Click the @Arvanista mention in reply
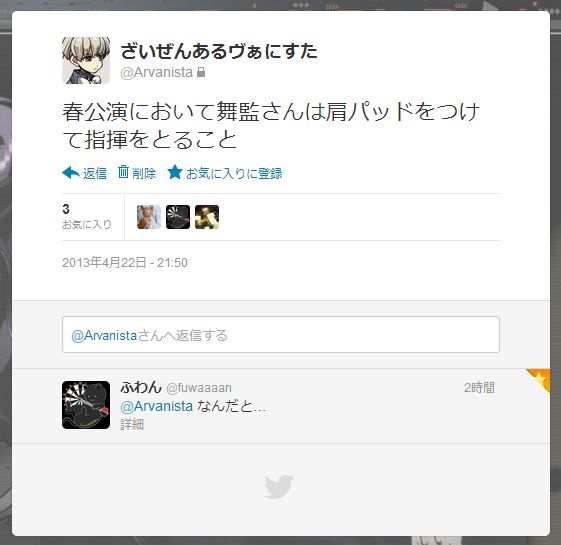The width and height of the screenshot is (561, 545). pos(157,407)
